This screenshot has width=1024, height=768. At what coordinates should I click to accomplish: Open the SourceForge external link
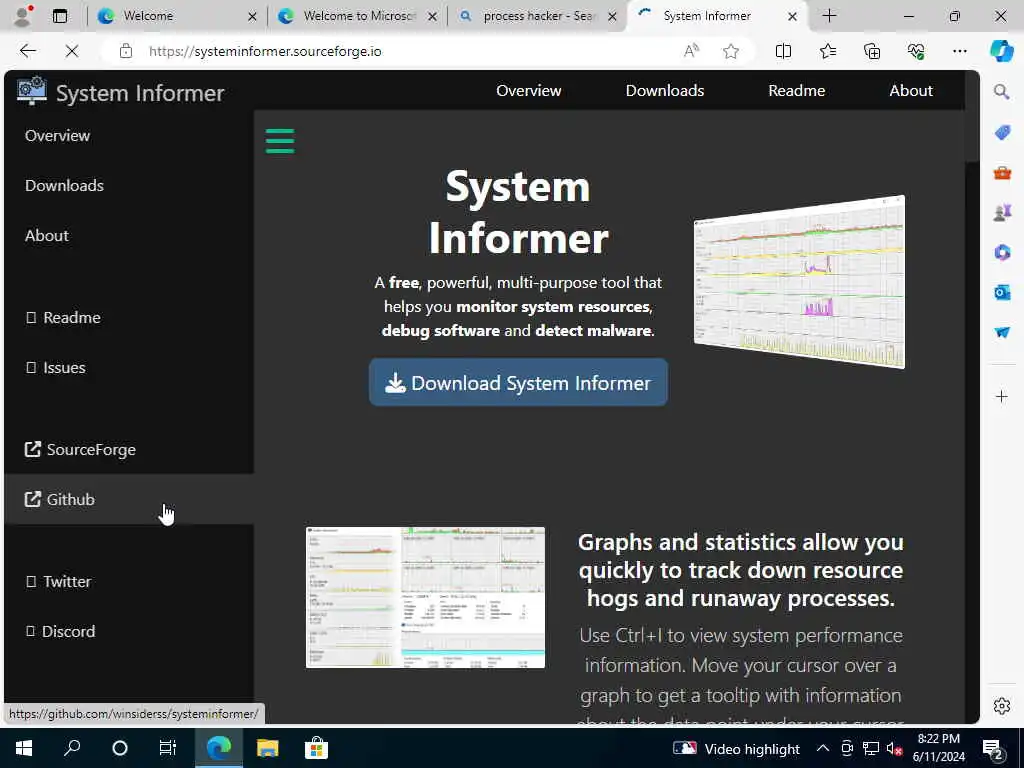80,449
